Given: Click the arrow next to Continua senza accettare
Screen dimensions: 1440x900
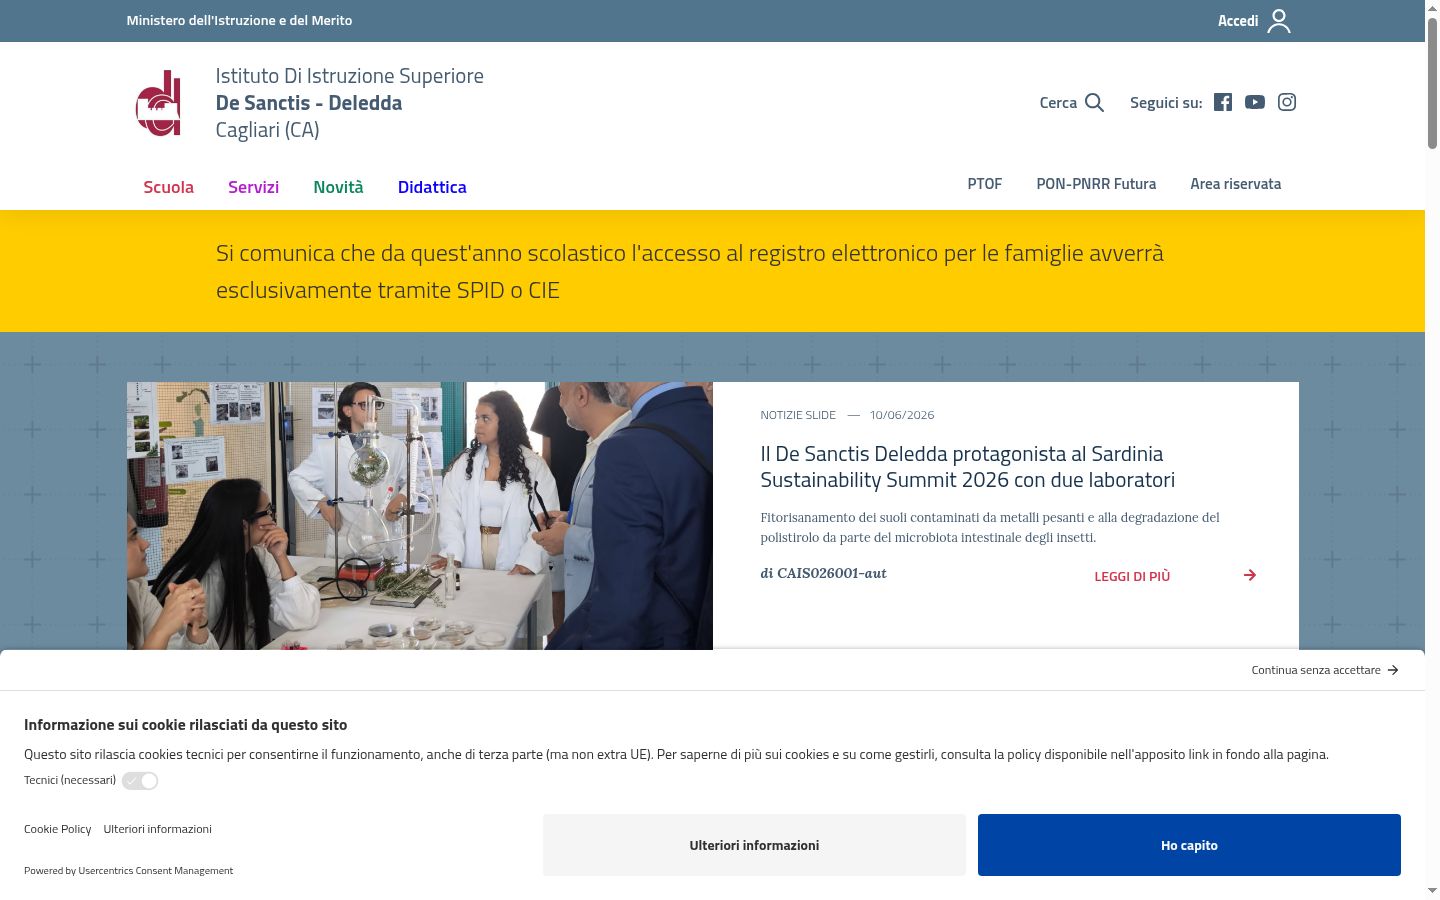Looking at the screenshot, I should coord(1393,670).
